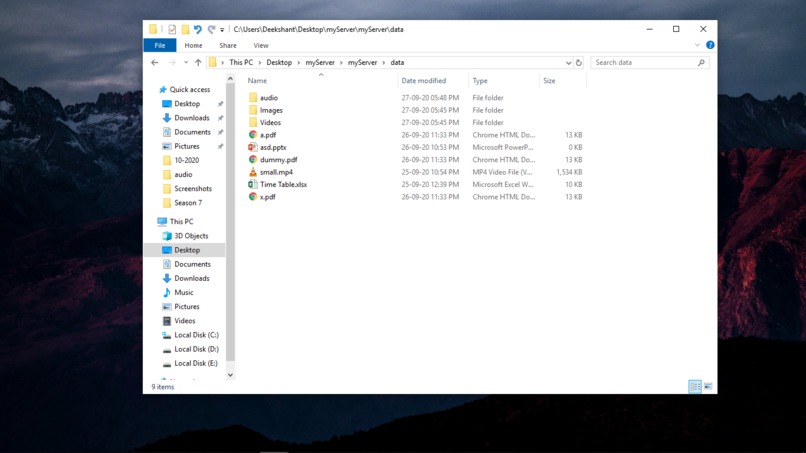
Task: Switch to the View ribbon tab
Action: [x=261, y=45]
